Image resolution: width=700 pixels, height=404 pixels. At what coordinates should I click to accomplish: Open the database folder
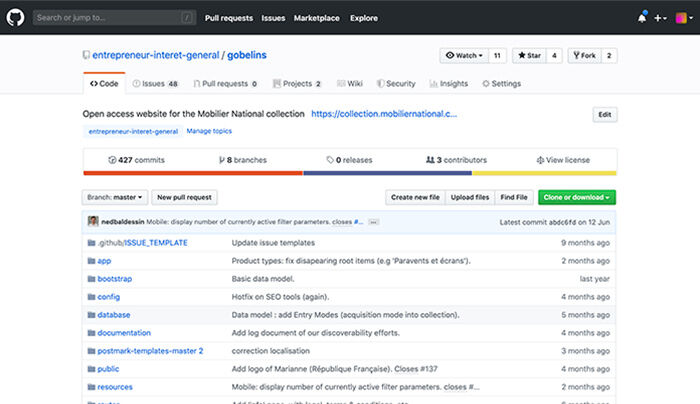pyautogui.click(x=114, y=315)
